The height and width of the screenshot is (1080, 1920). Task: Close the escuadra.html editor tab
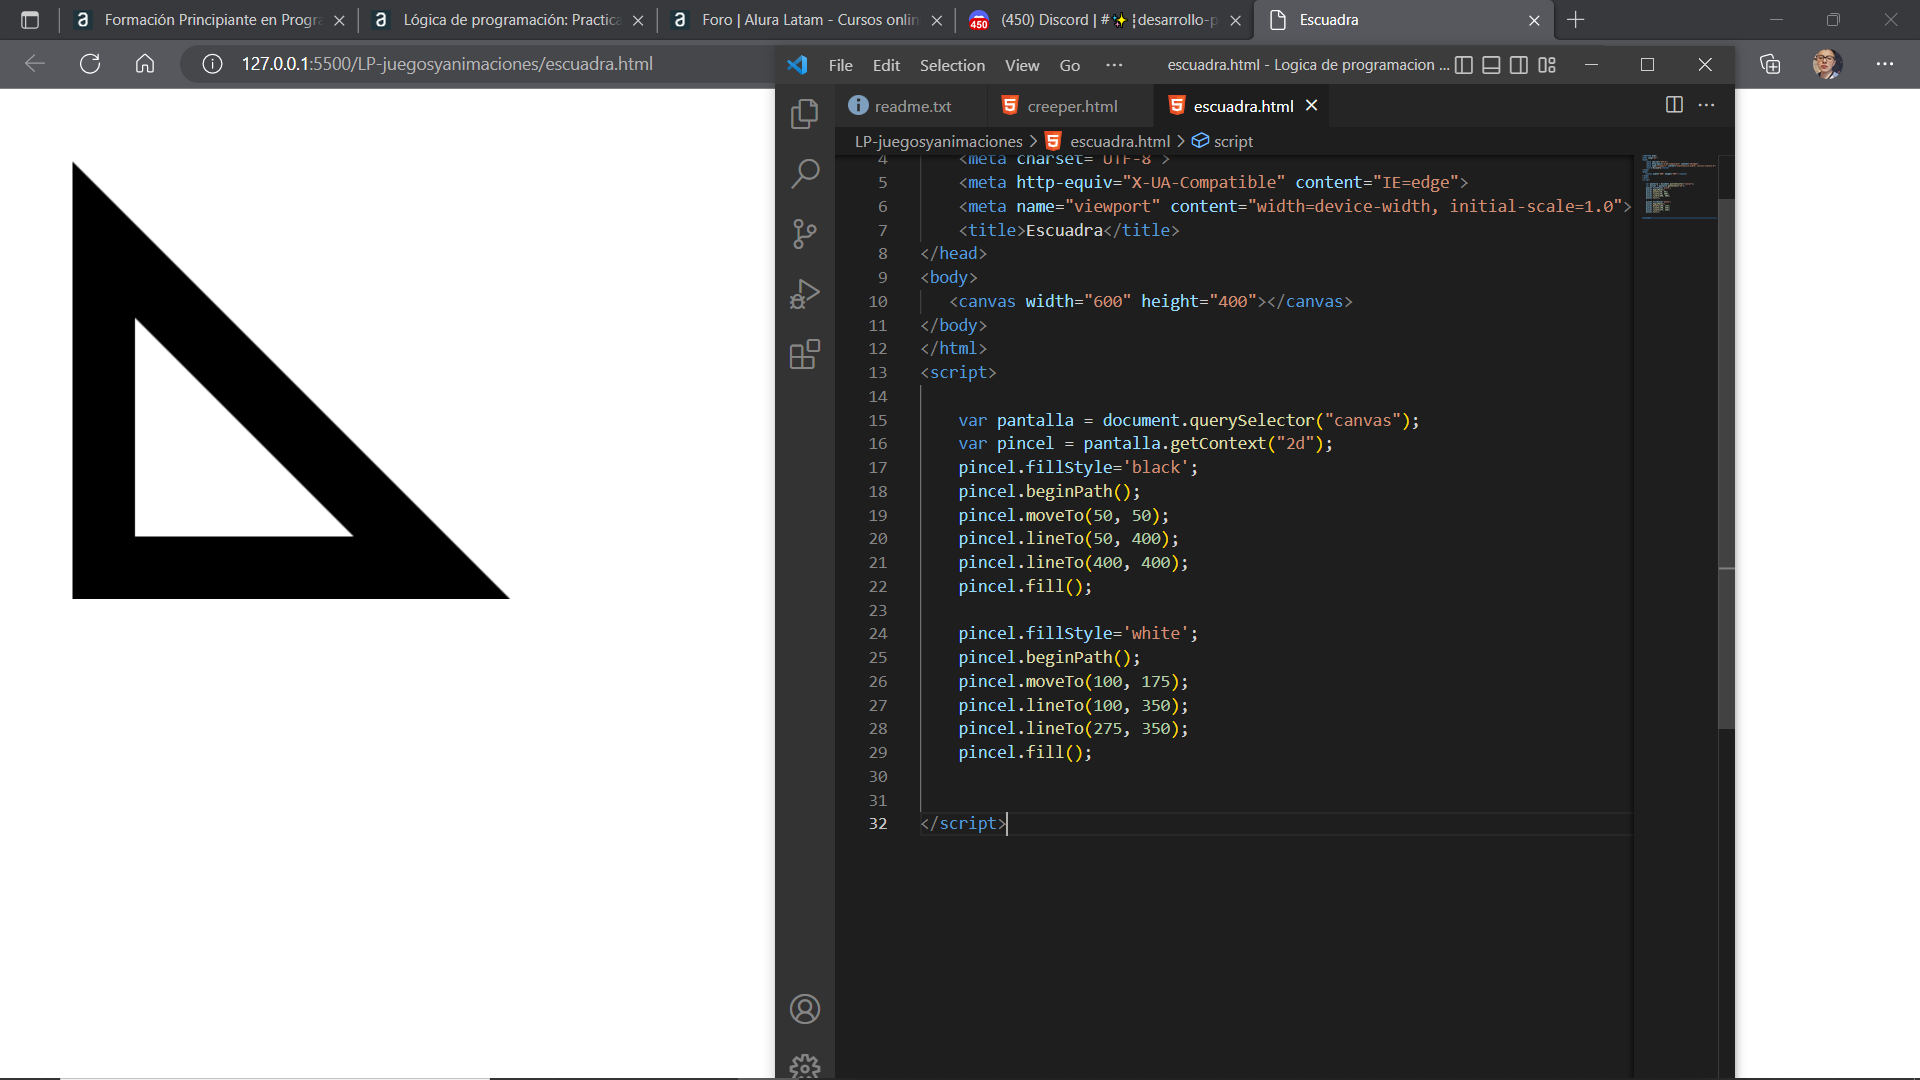1311,105
